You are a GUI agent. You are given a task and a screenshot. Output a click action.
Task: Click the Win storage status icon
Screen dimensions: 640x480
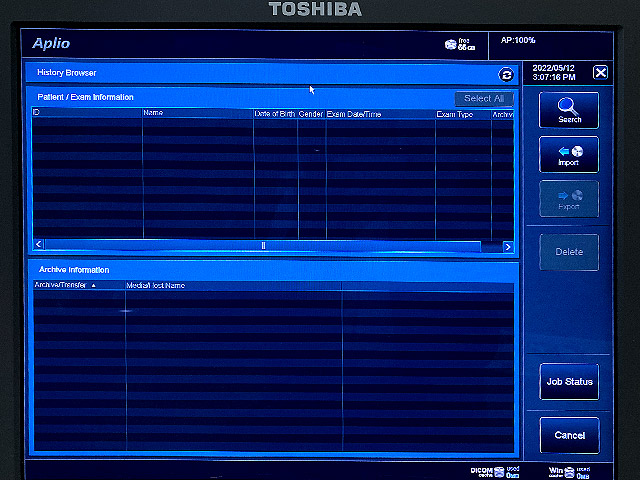click(x=569, y=473)
